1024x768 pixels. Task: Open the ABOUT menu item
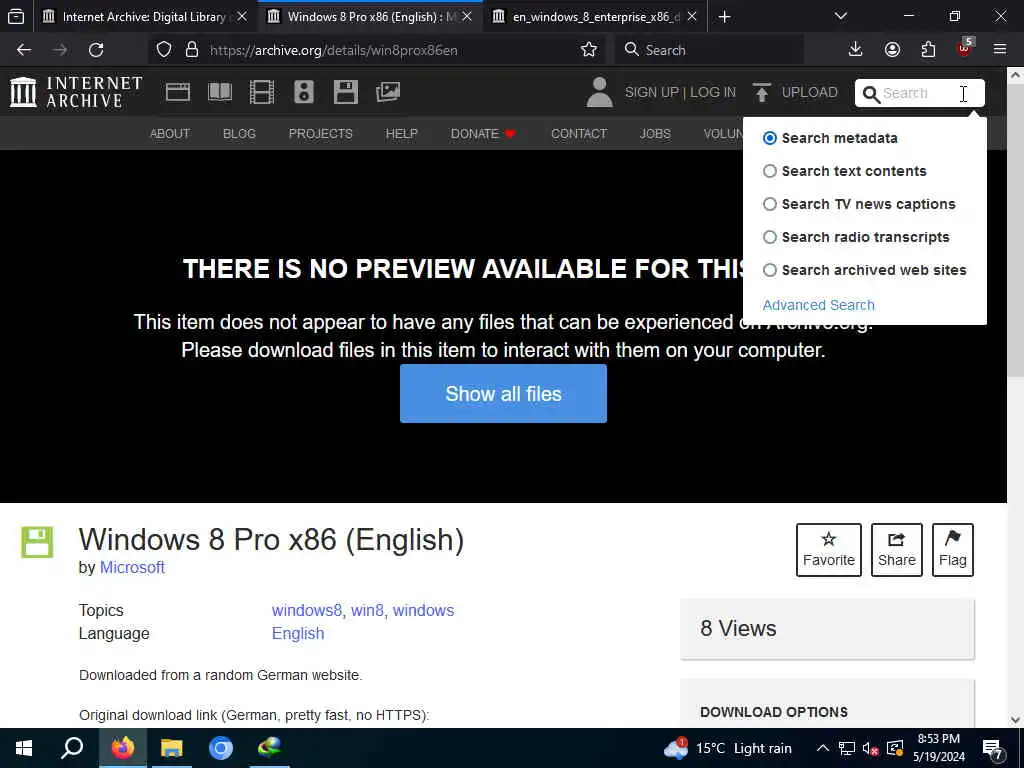pos(170,134)
